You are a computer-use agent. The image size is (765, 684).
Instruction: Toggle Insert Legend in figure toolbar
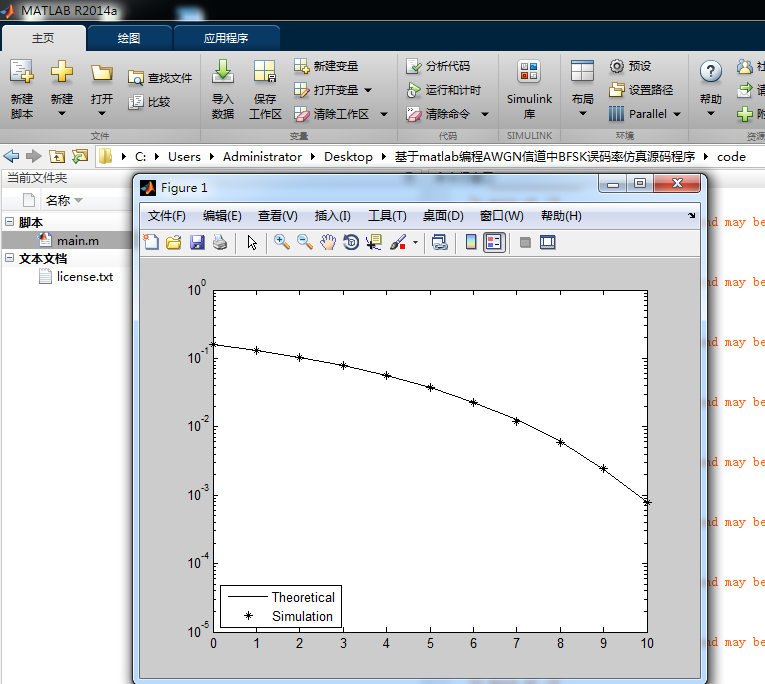[x=494, y=242]
